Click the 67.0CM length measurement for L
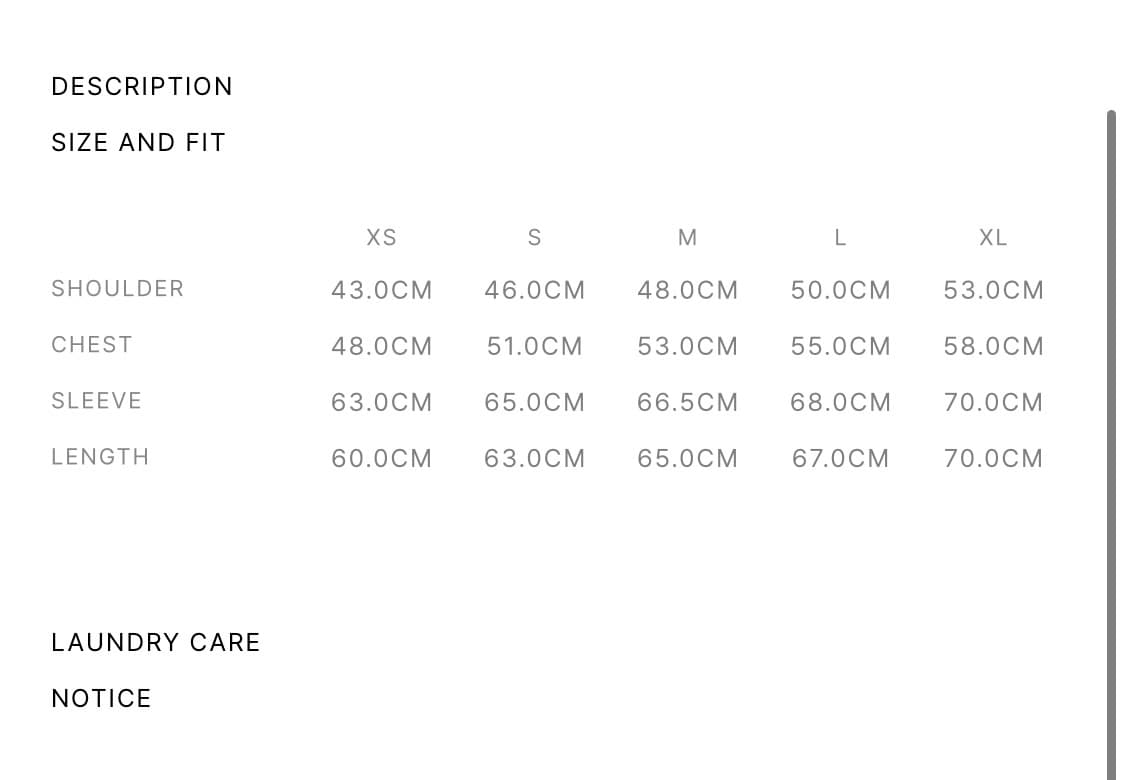The width and height of the screenshot is (1125, 780). click(840, 459)
